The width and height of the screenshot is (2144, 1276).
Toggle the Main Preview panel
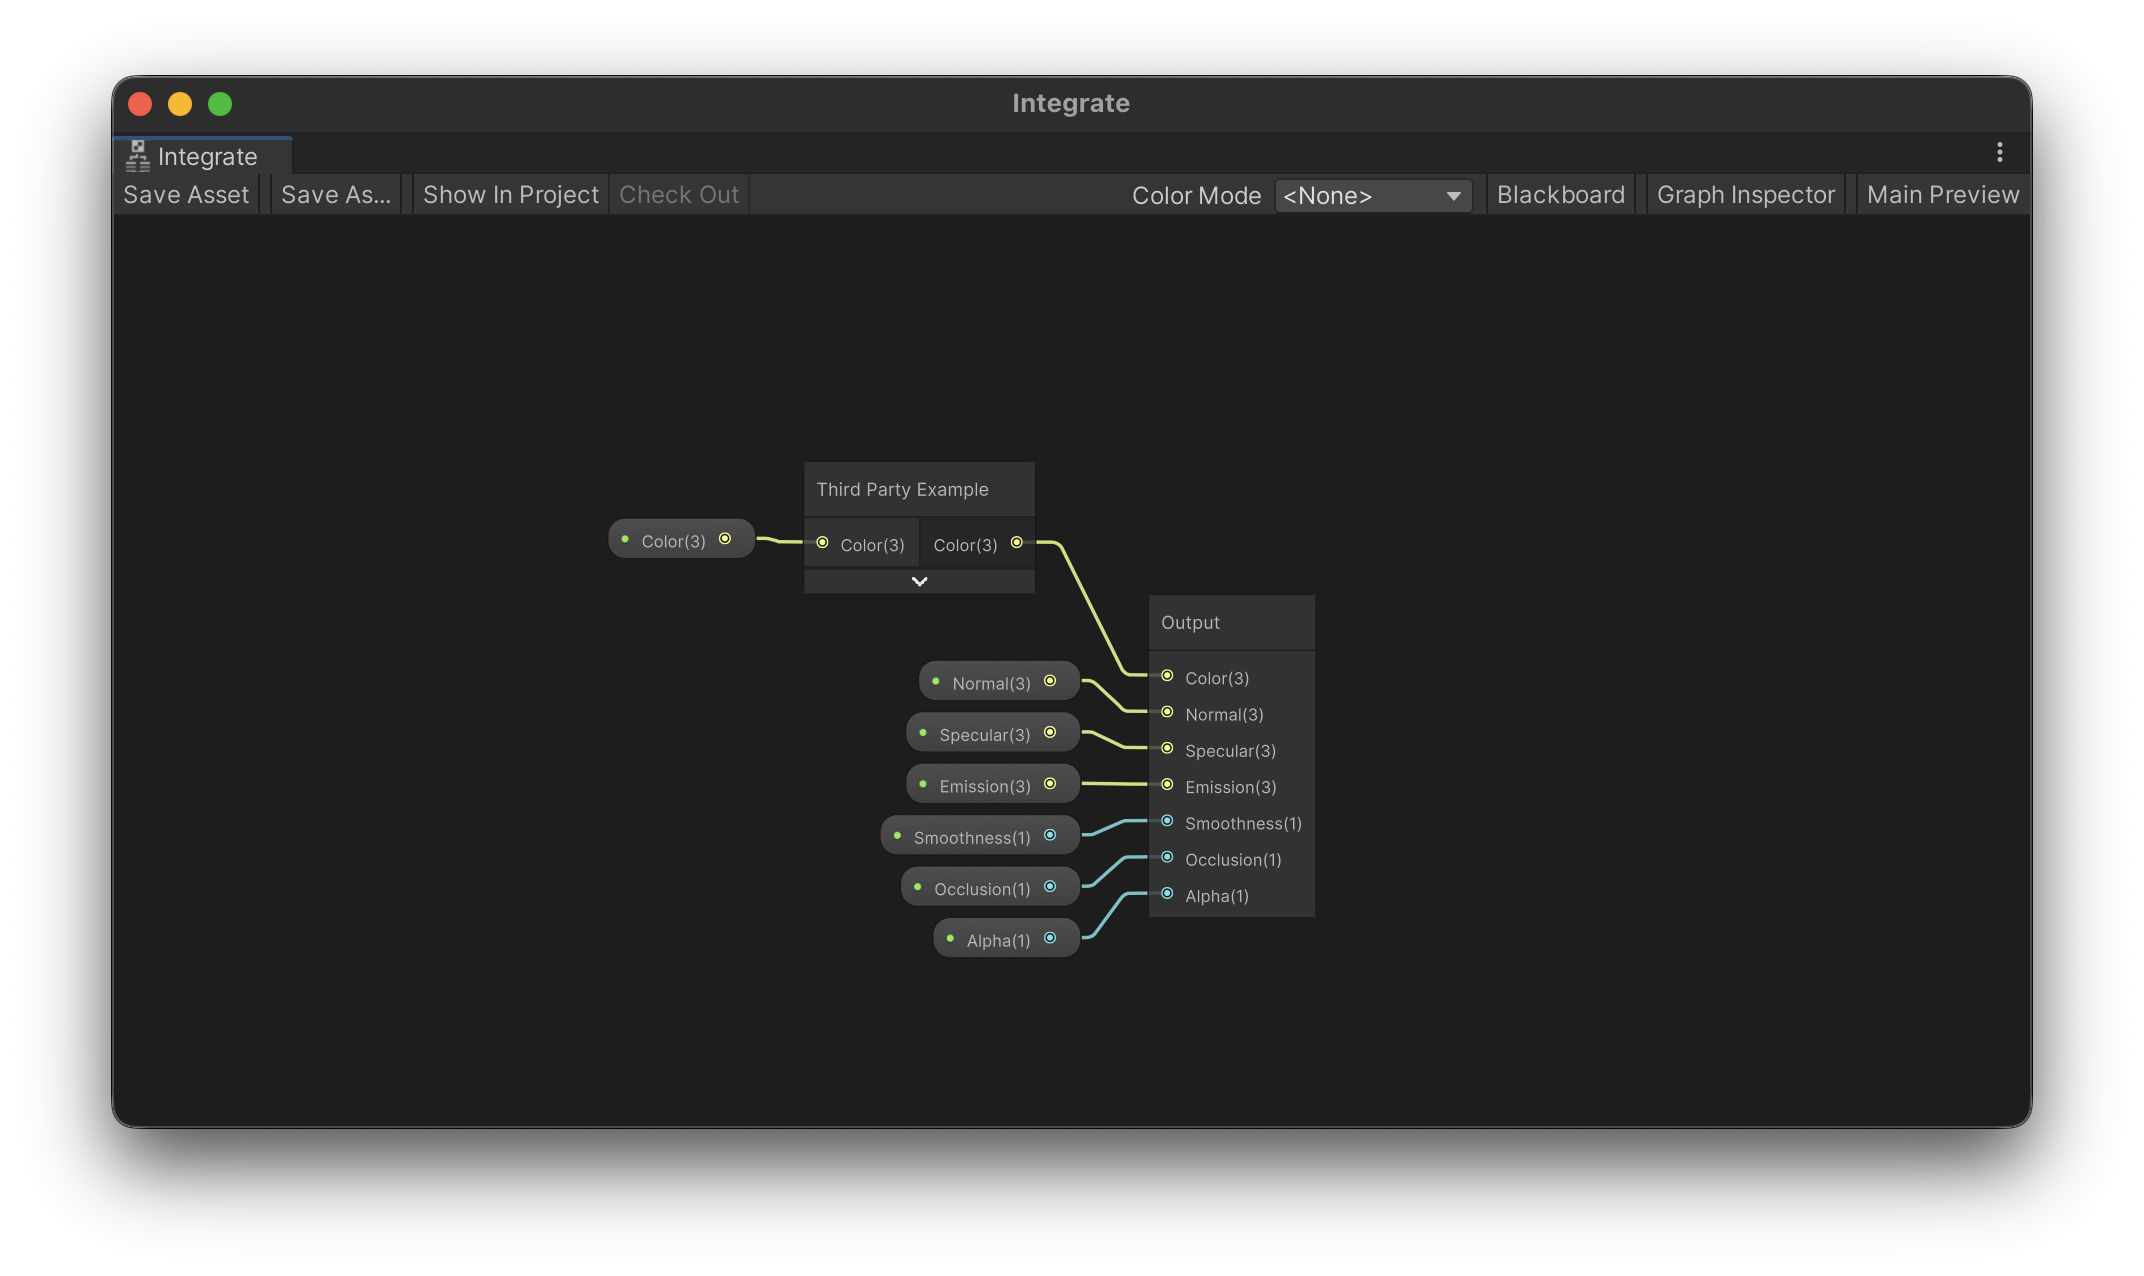pos(1942,195)
